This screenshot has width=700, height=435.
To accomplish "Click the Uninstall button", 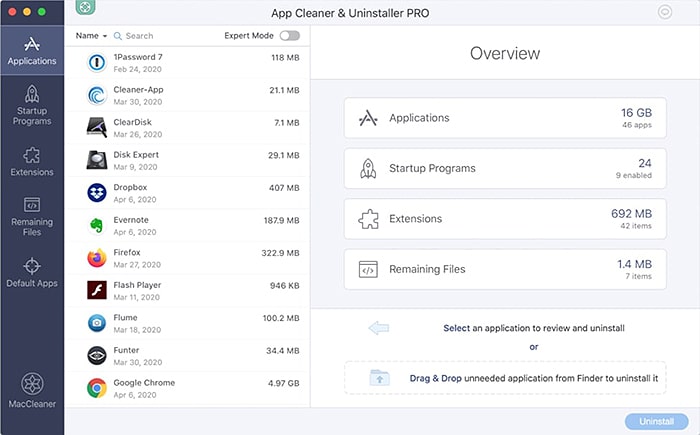I will (x=656, y=421).
